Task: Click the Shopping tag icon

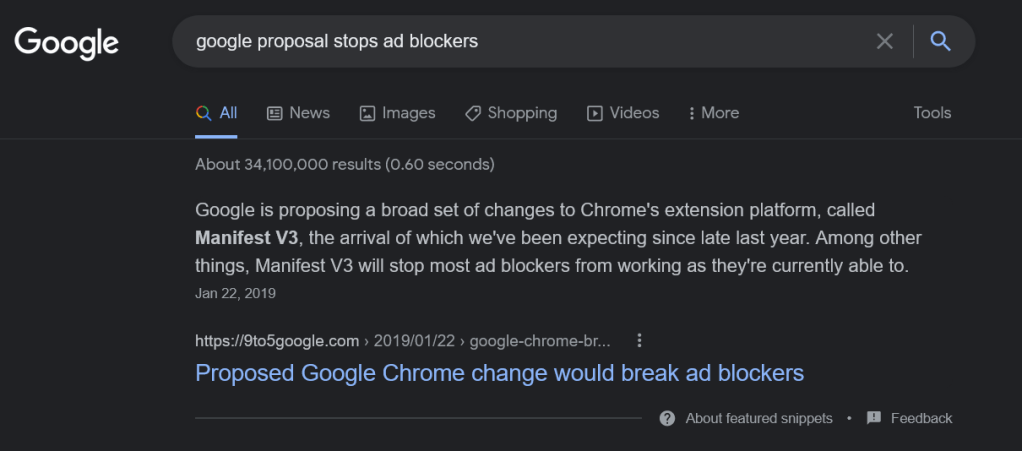Action: 473,113
